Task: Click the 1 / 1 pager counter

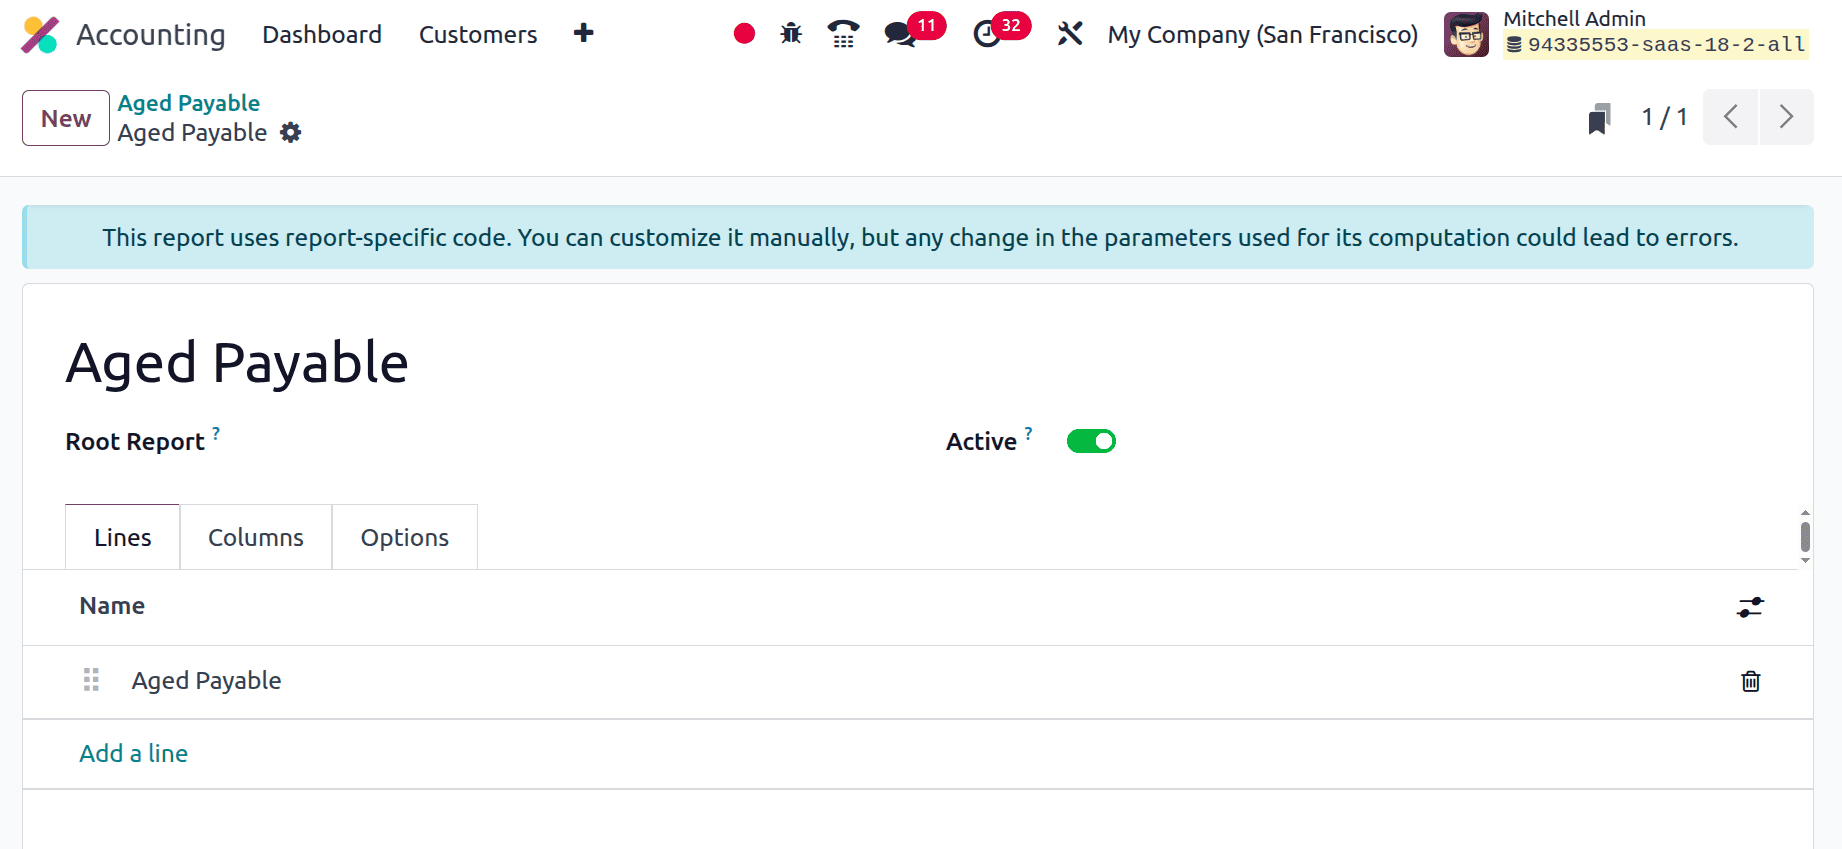Action: (1665, 117)
